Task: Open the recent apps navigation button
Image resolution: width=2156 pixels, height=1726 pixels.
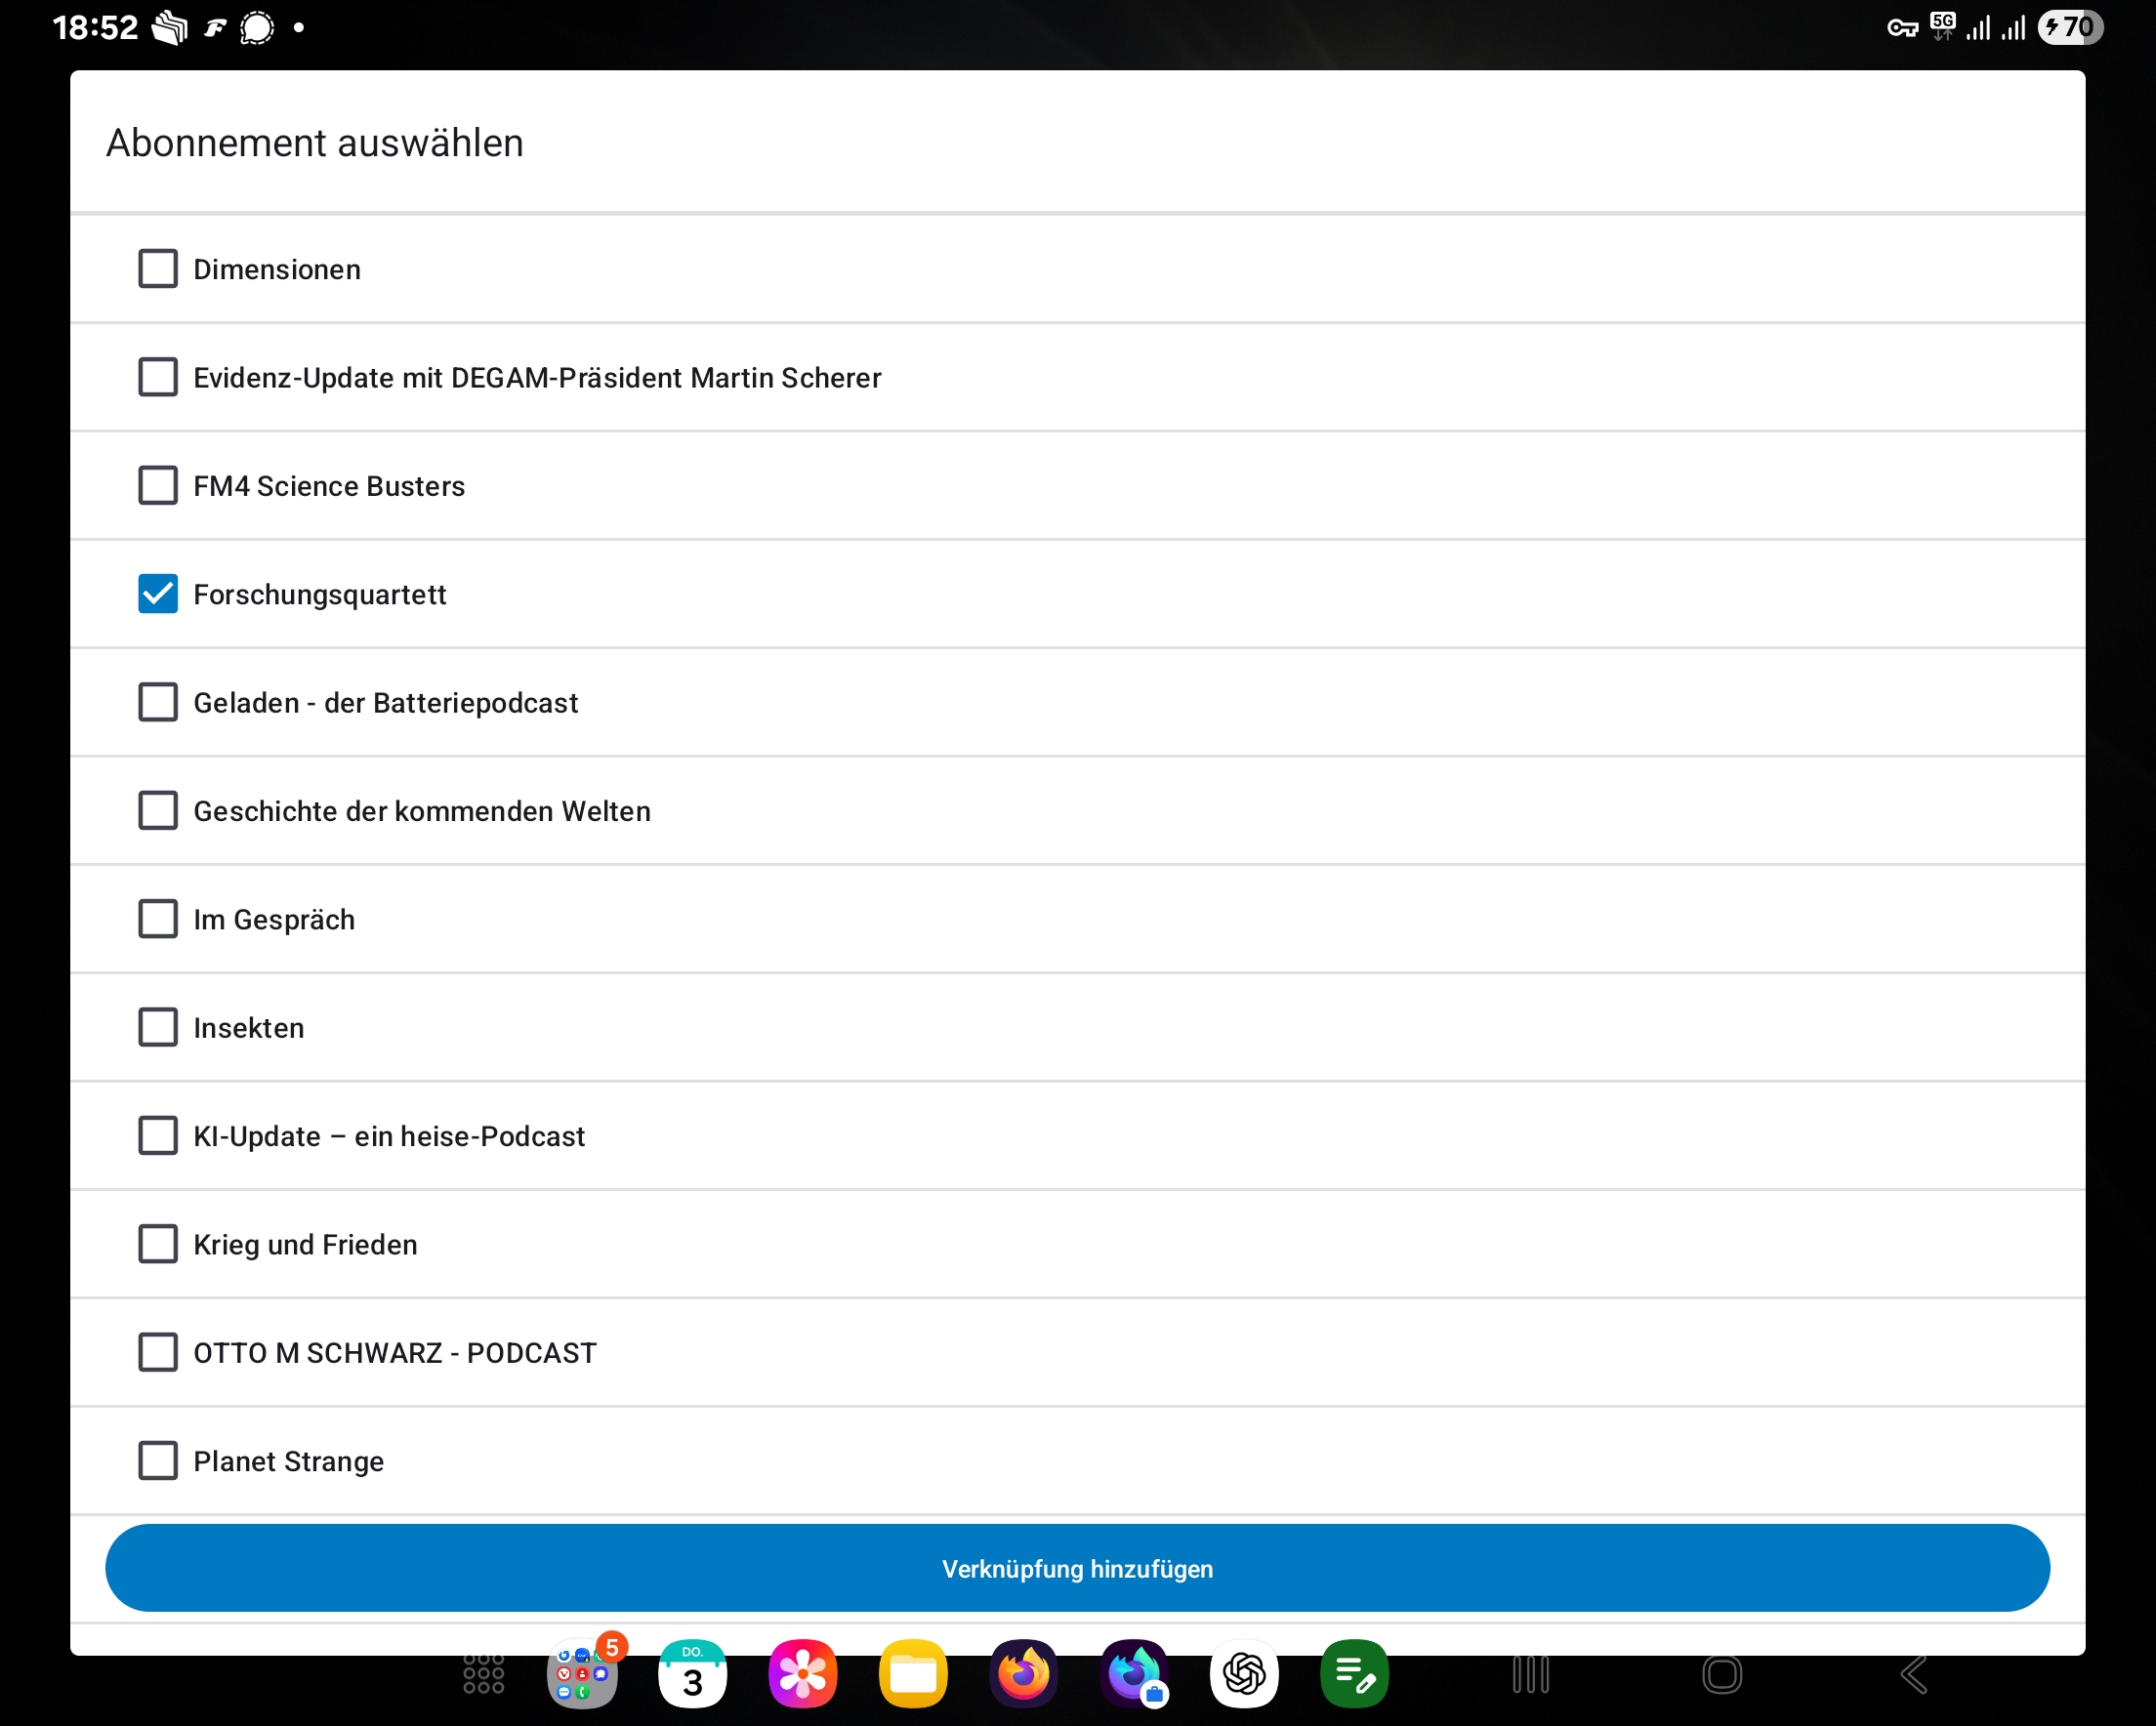Action: [1531, 1674]
